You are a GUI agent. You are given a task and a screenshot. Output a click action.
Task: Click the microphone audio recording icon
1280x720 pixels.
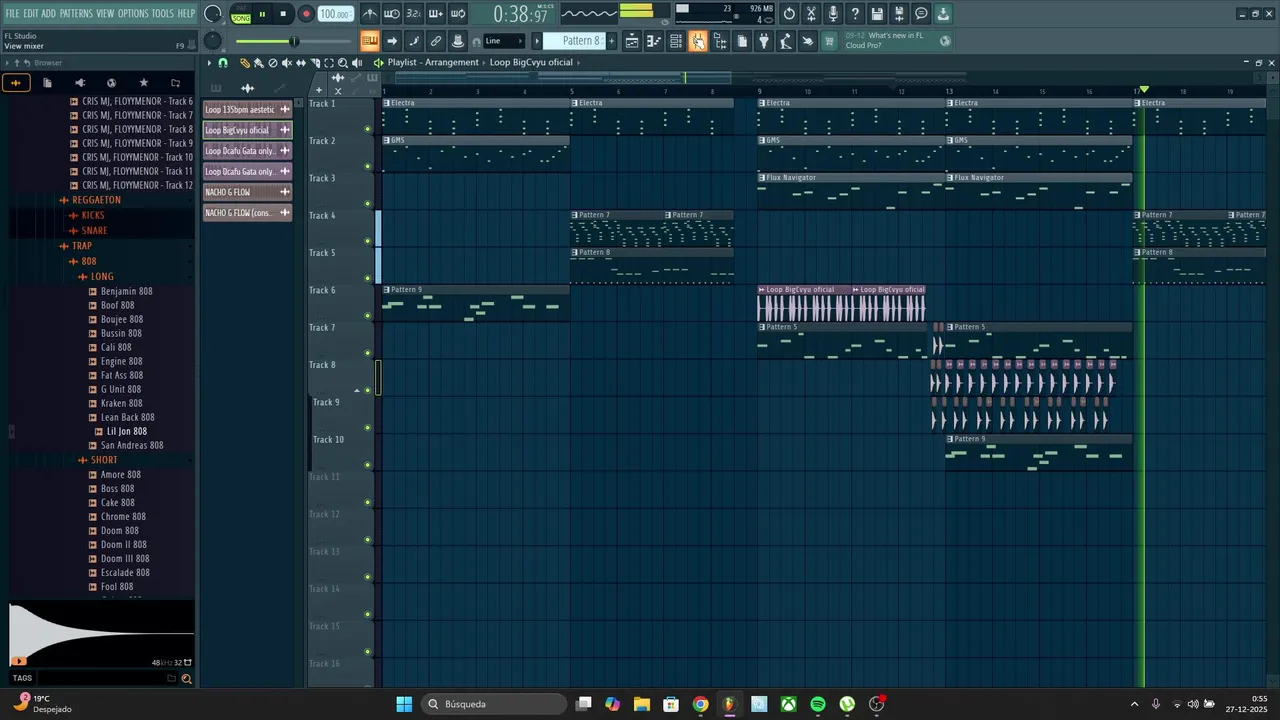[x=833, y=14]
